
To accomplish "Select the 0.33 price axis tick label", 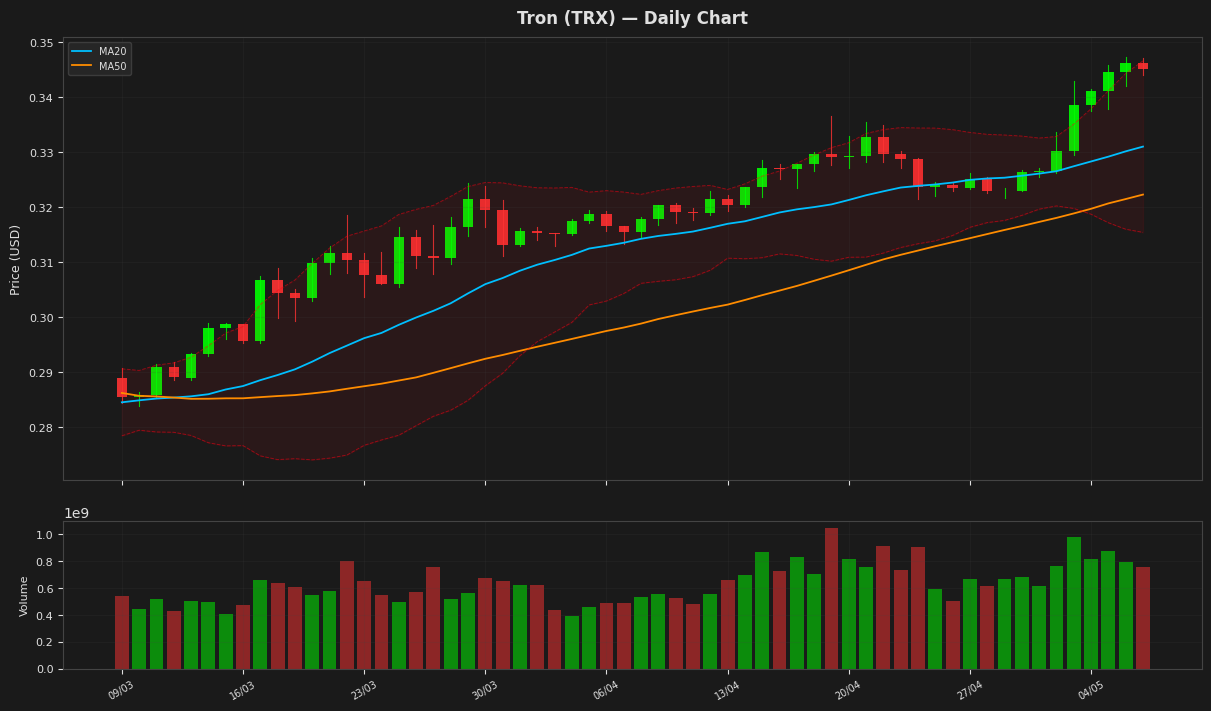I will point(41,153).
